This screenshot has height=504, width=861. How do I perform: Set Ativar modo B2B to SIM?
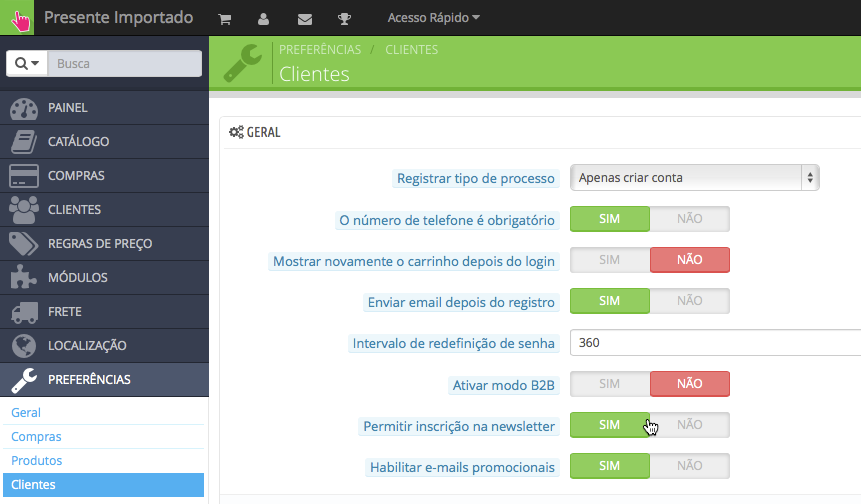(x=610, y=384)
